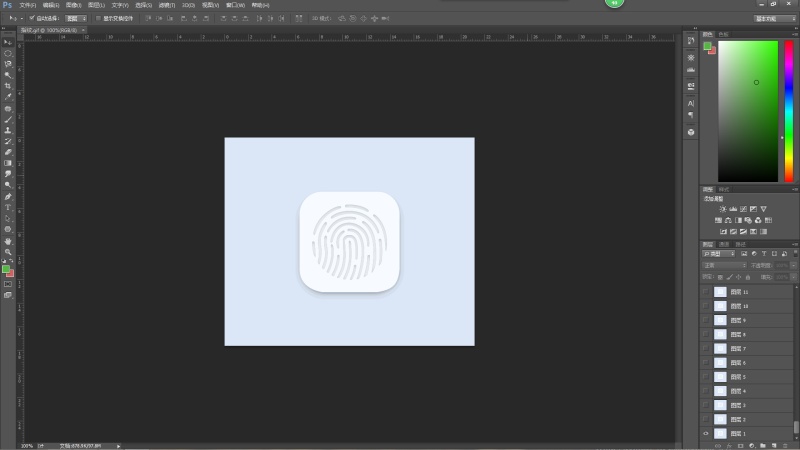Click the document tab title
Screen dimensions: 800x450
pyautogui.click(x=49, y=30)
